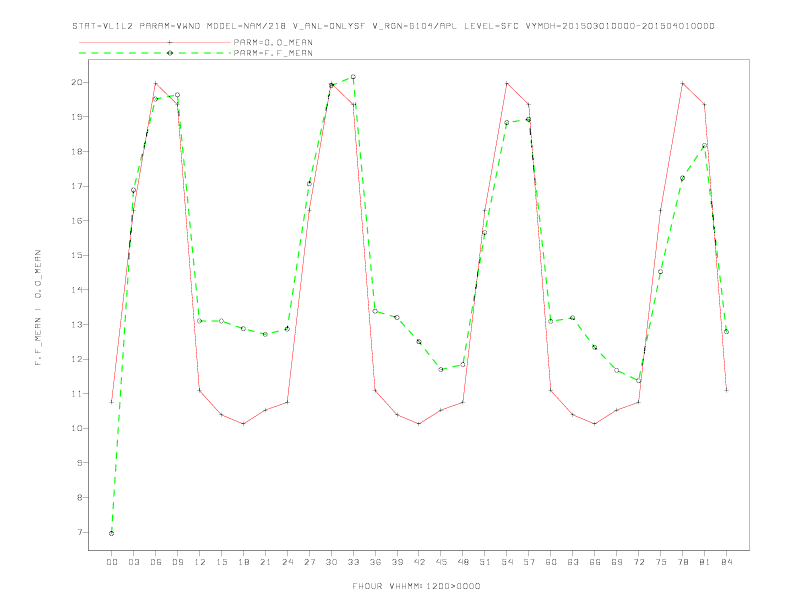Select green circle data point at hour 75
792x612 pixels.
pyautogui.click(x=660, y=272)
